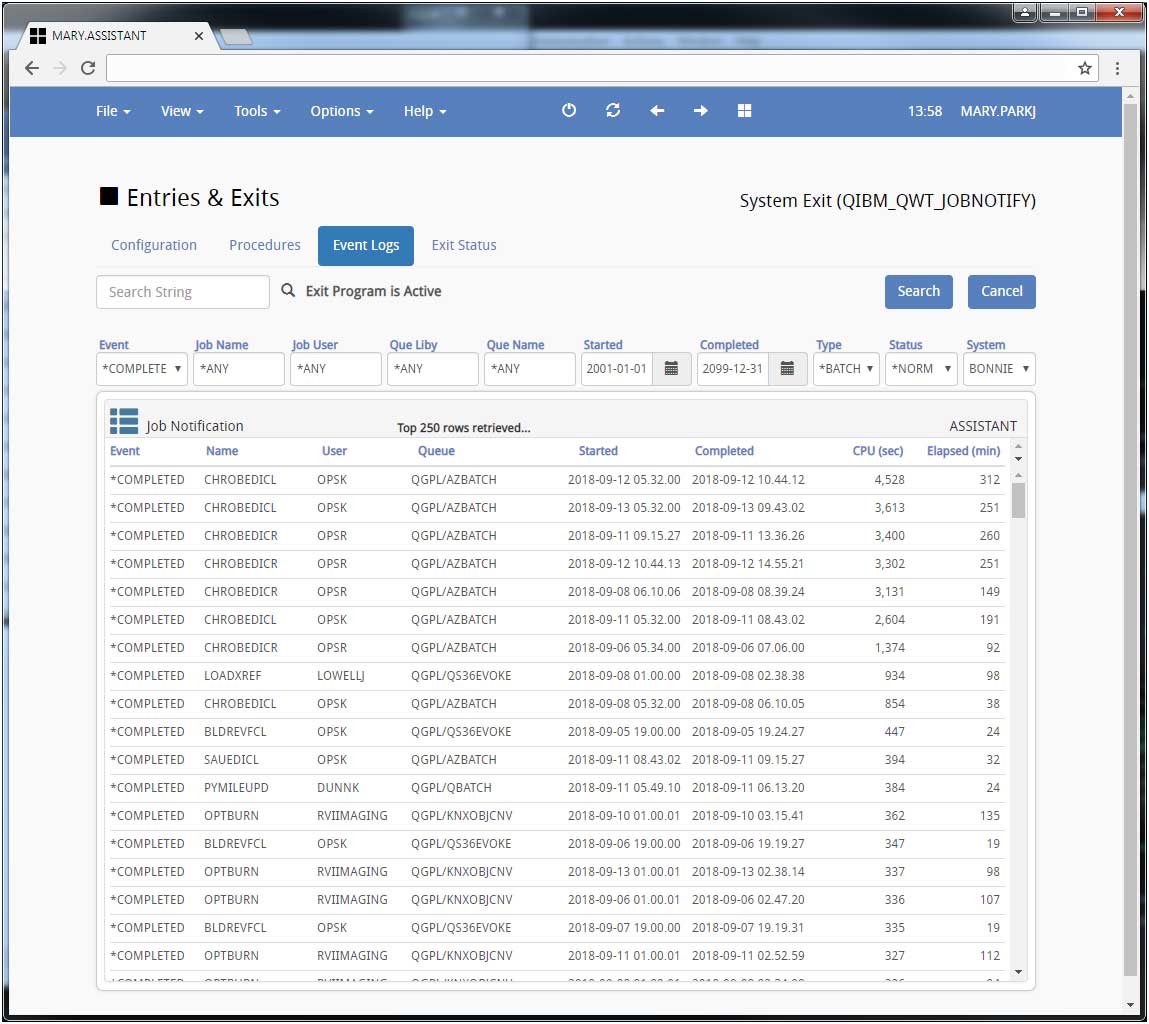Viewport: 1149px width, 1024px height.
Task: Open the Completed date calendar picker
Action: point(788,369)
